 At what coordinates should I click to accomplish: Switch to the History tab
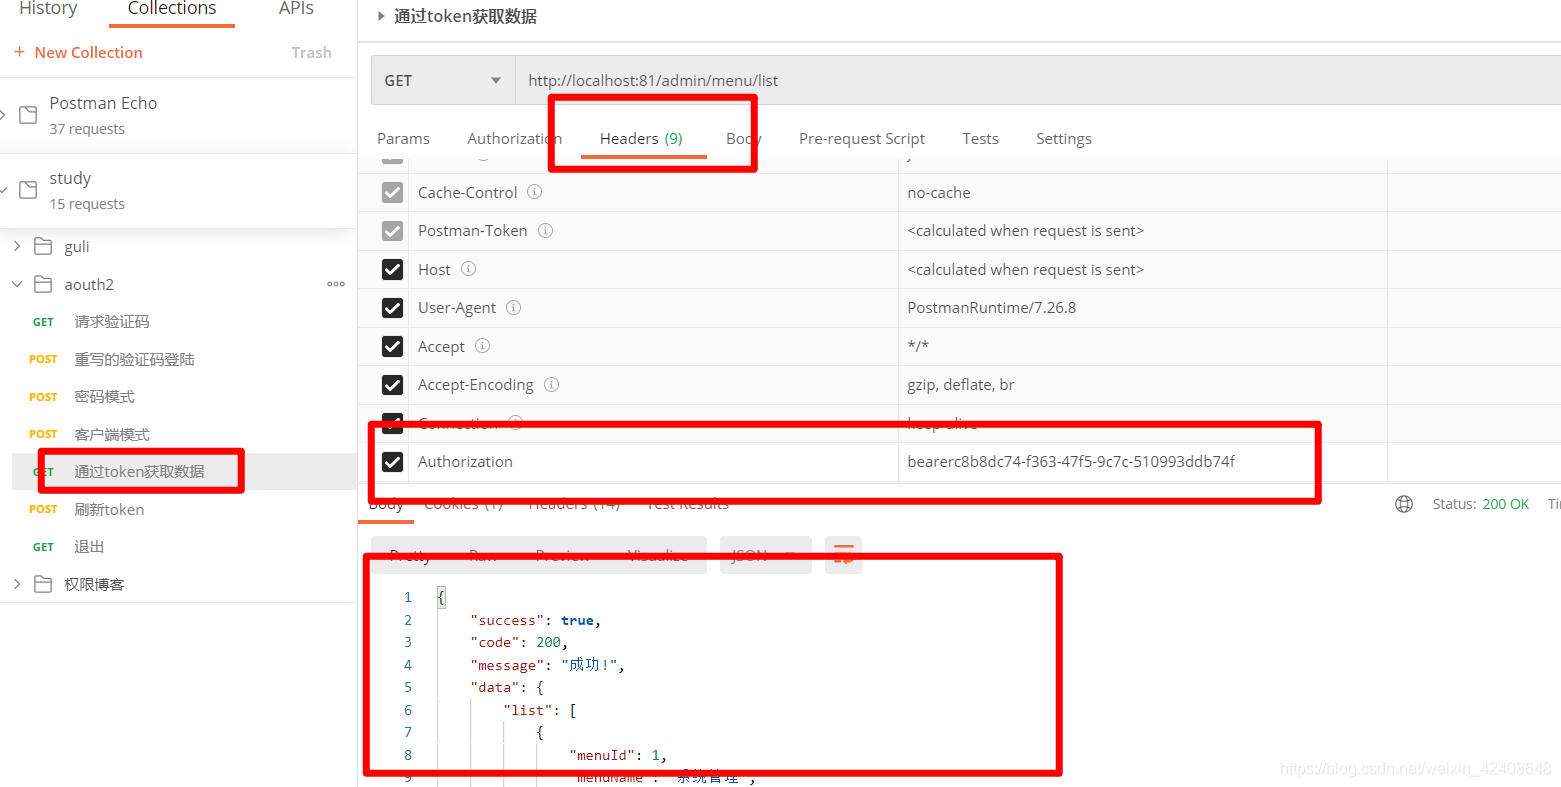(x=48, y=9)
